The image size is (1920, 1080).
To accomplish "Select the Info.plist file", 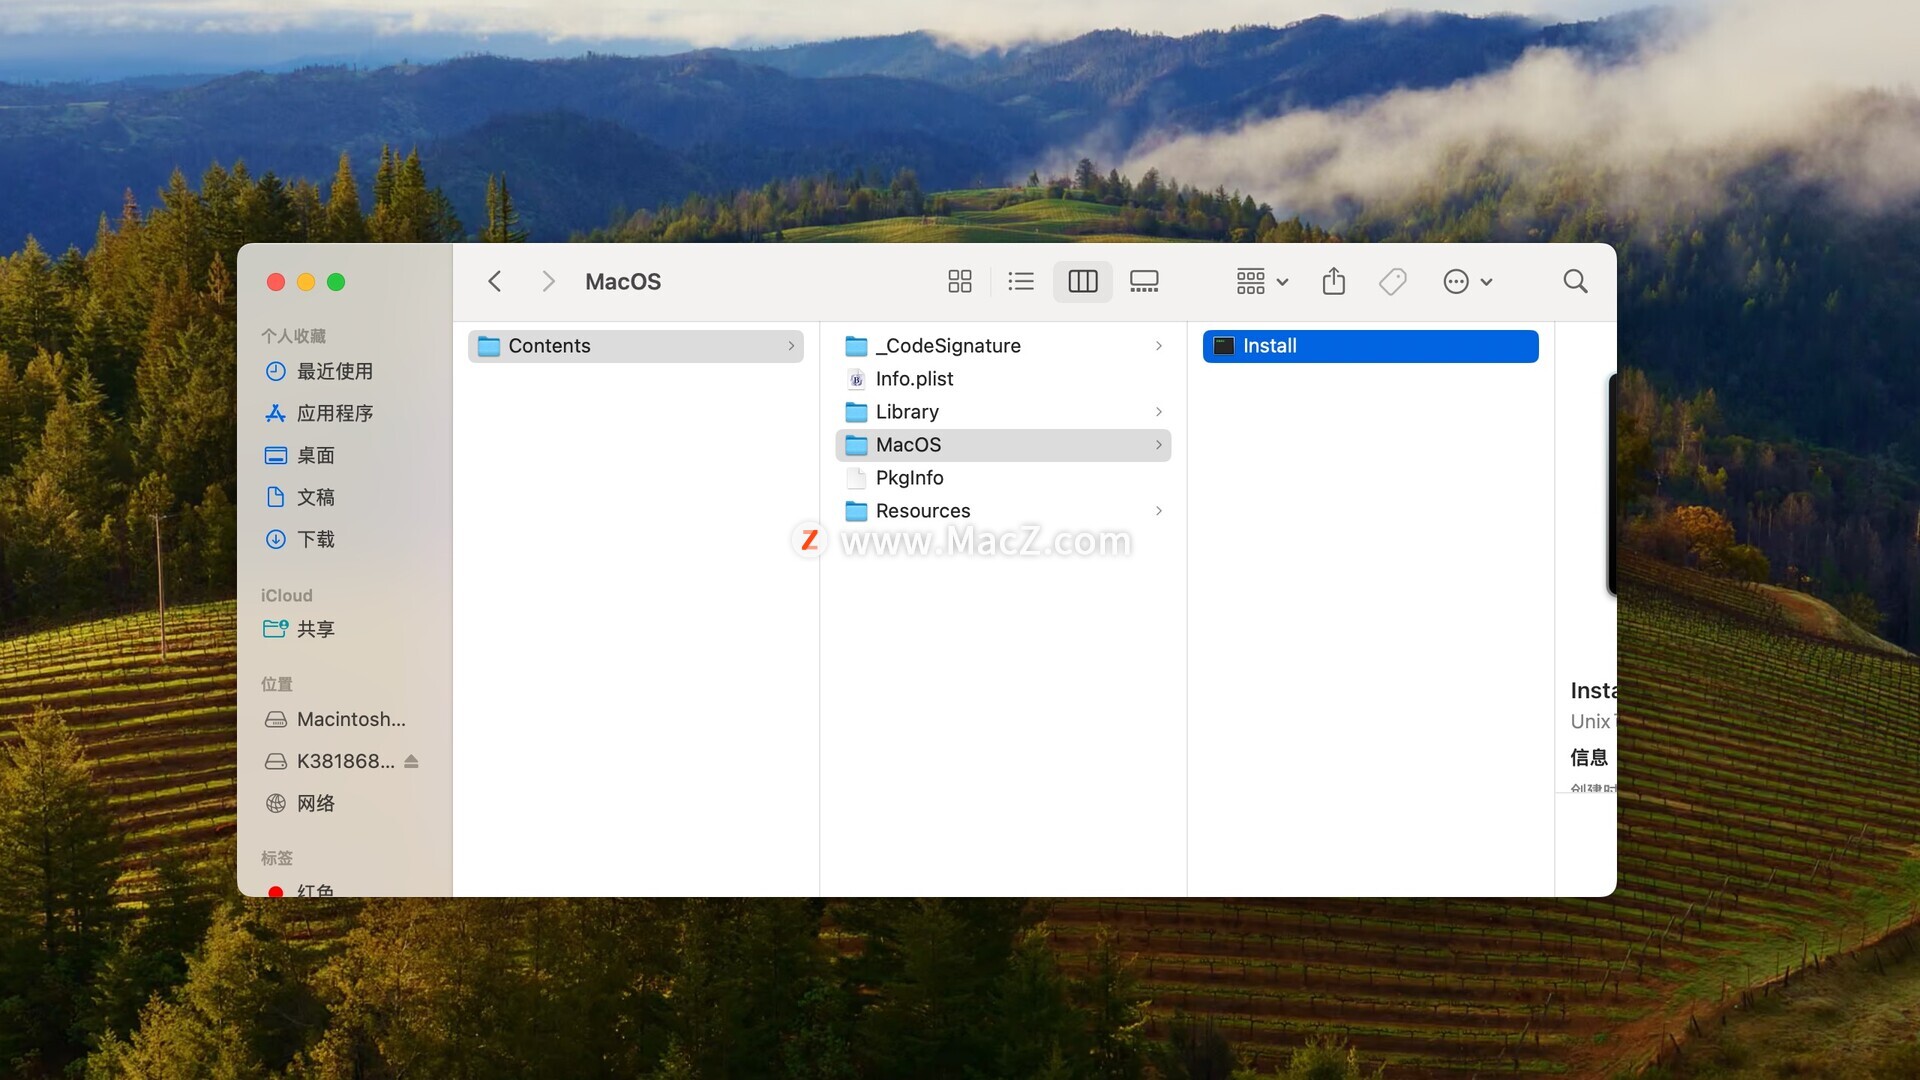I will [x=1003, y=379].
